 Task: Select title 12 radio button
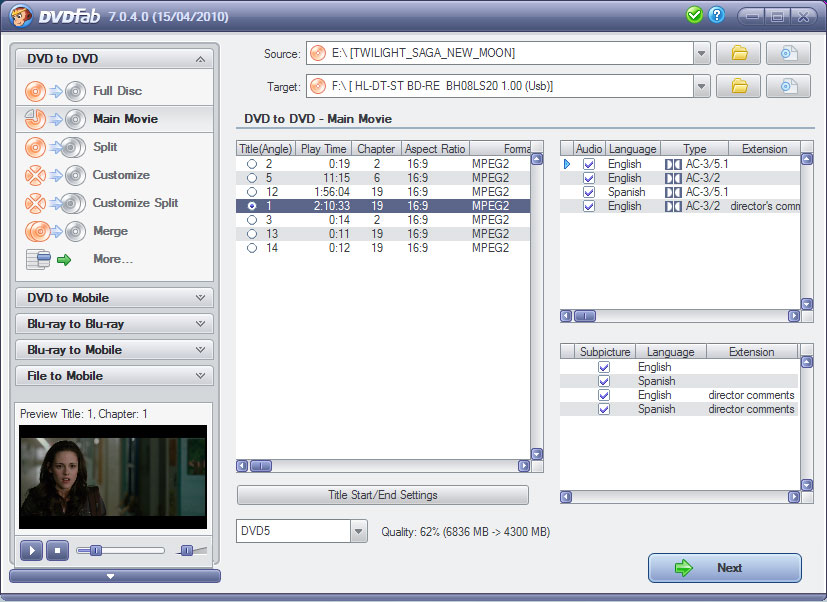click(252, 192)
